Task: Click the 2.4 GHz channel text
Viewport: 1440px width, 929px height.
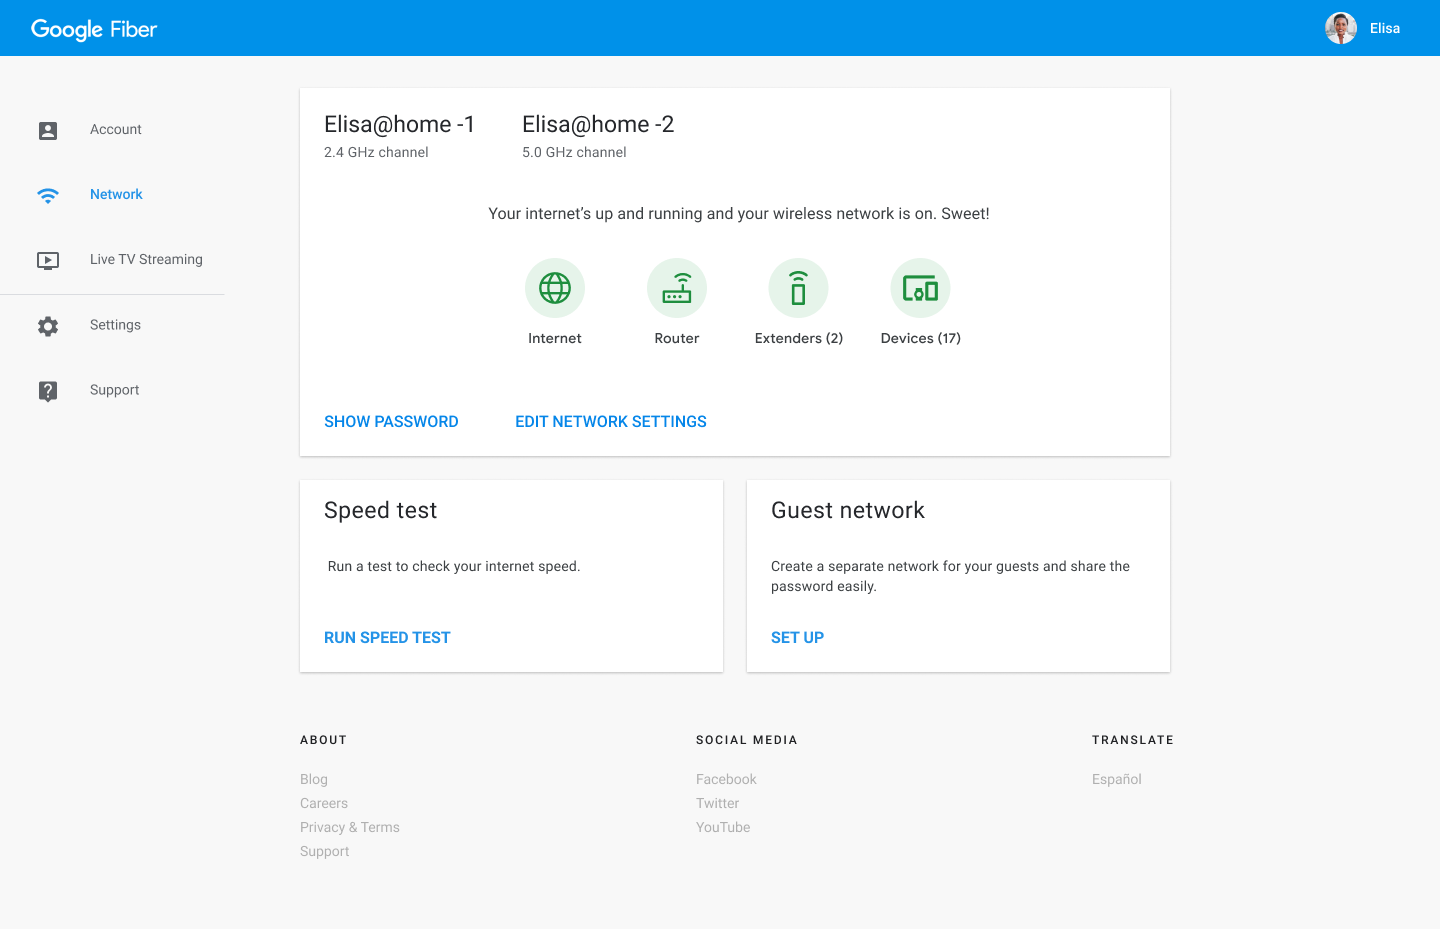Action: tap(376, 152)
